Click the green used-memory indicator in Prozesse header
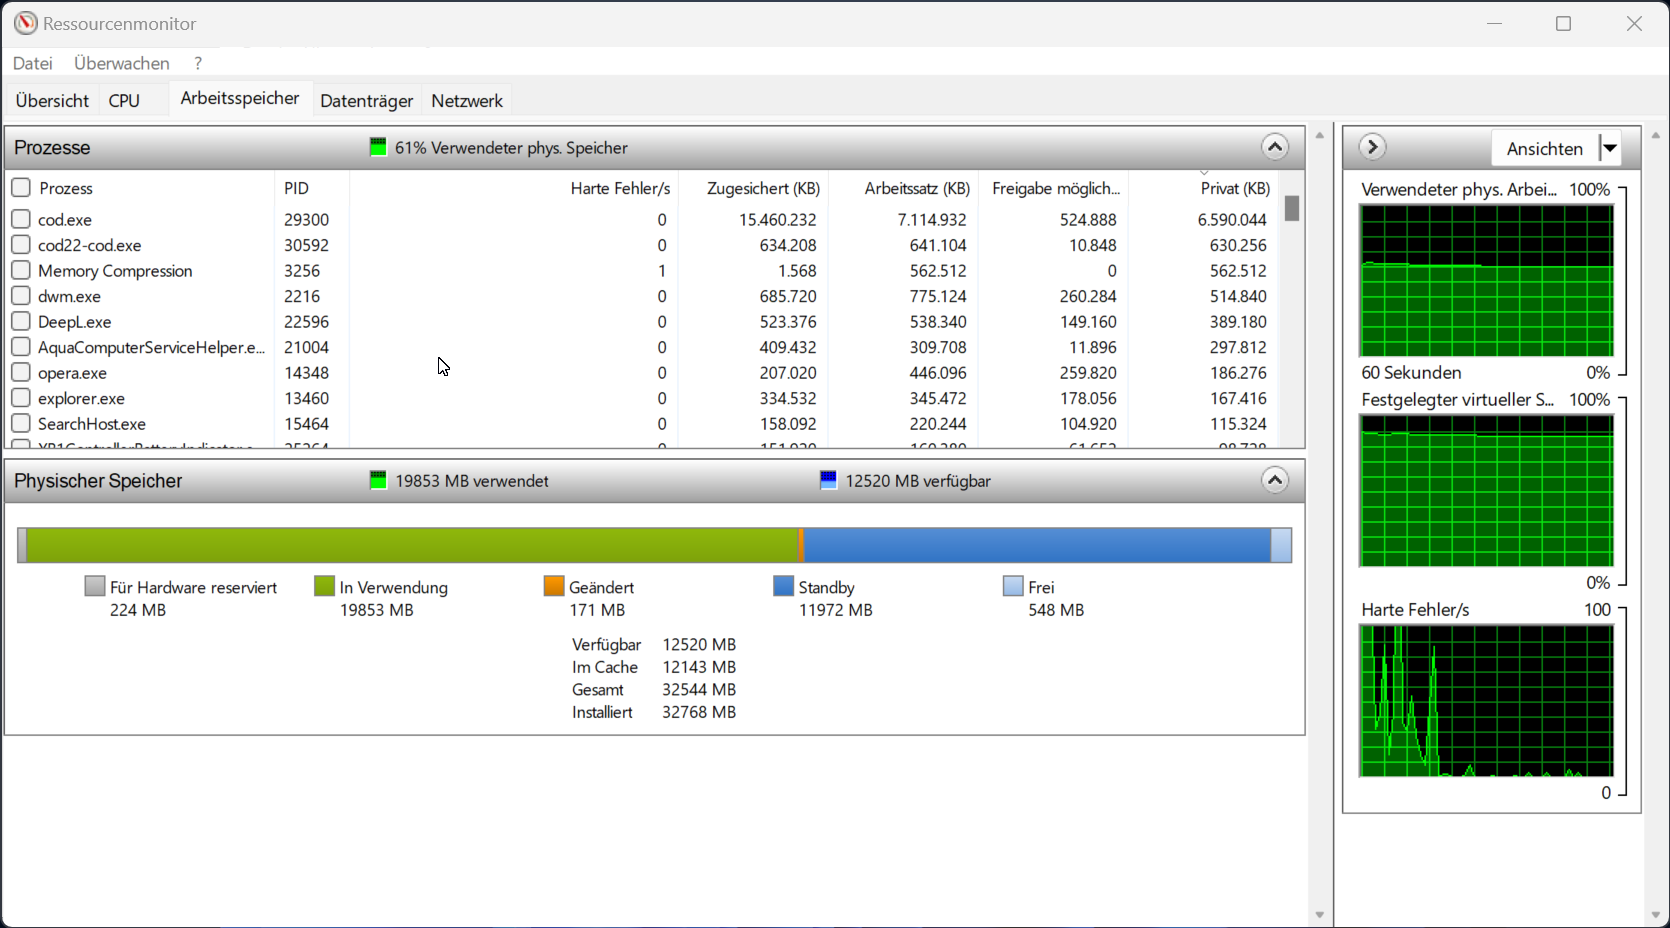This screenshot has width=1670, height=928. (x=378, y=147)
